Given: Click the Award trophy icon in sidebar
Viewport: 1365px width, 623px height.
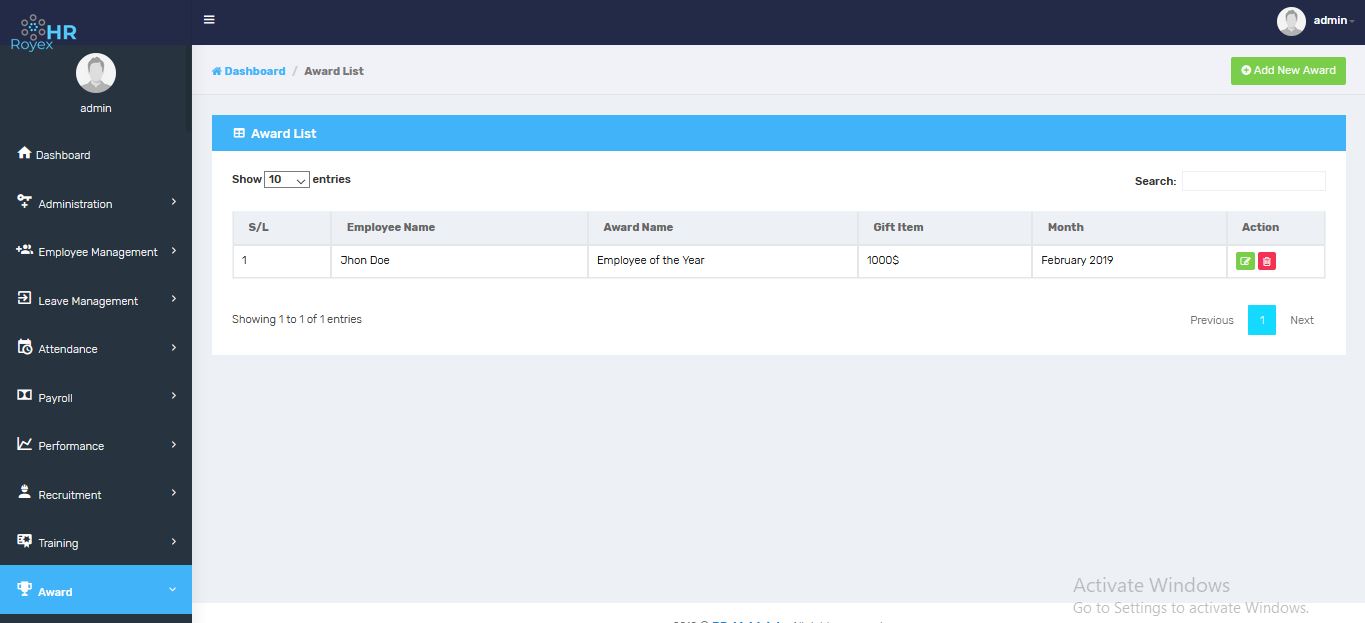Looking at the screenshot, I should 25,590.
